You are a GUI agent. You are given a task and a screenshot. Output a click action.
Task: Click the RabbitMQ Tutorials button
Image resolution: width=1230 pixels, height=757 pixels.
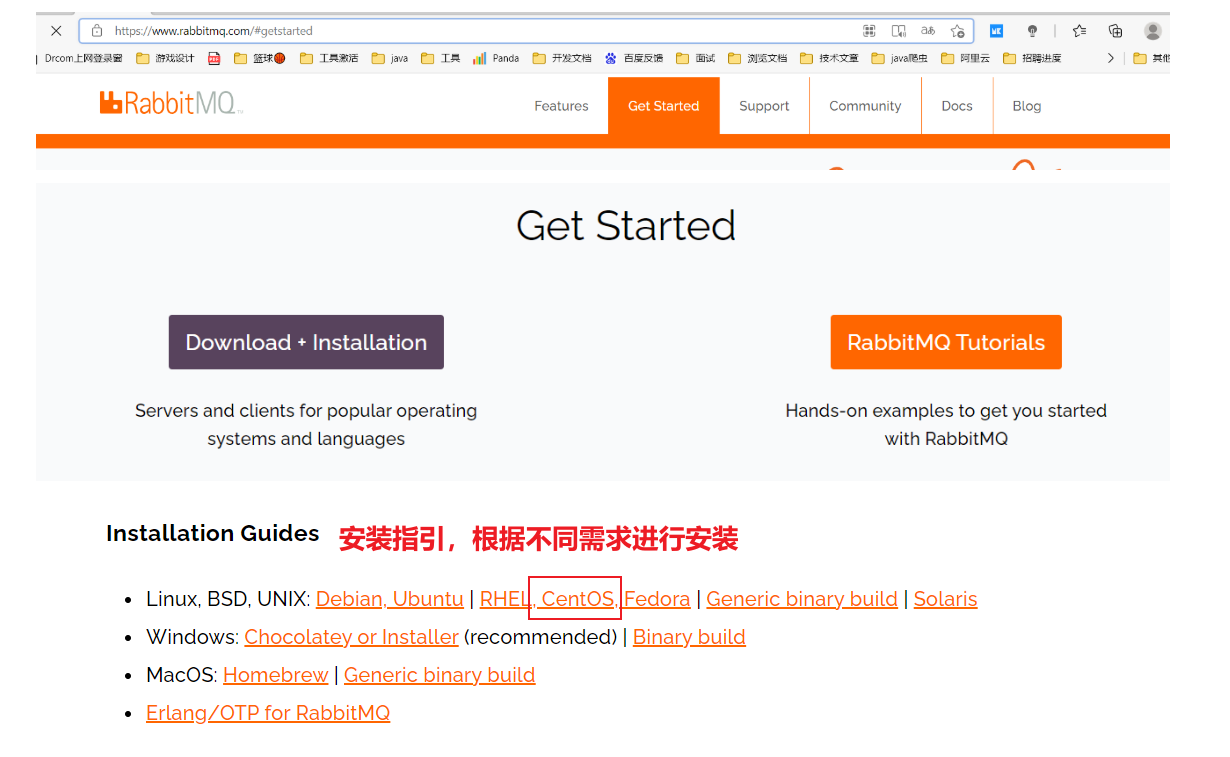(x=946, y=342)
